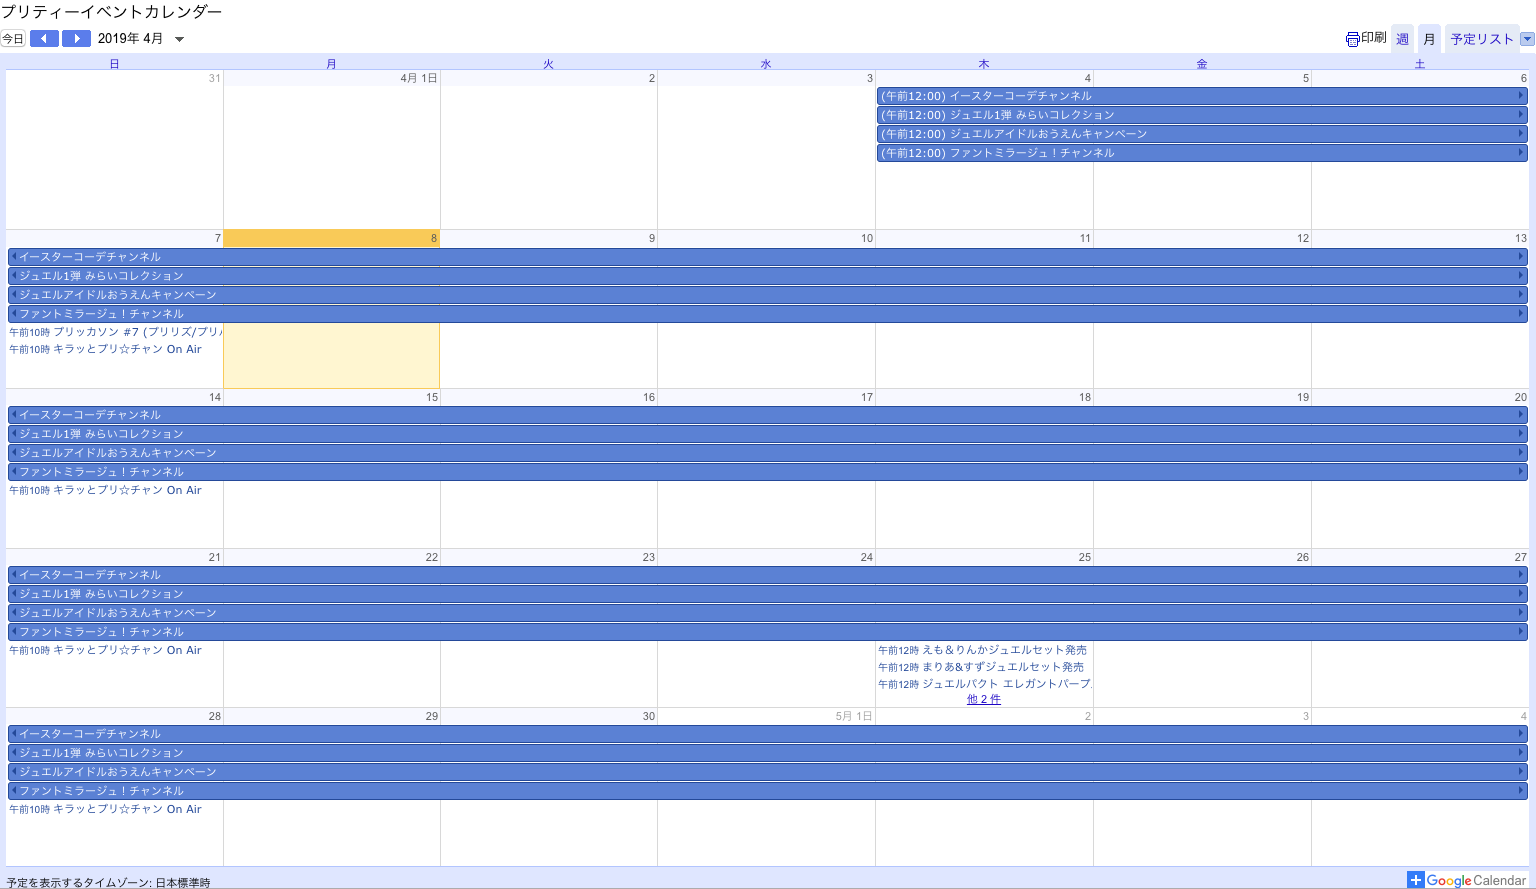Open (午前12:00) ジュエルアイドルおうえんキャンペーン event bar
This screenshot has height=889, width=1536.
pos(1200,134)
